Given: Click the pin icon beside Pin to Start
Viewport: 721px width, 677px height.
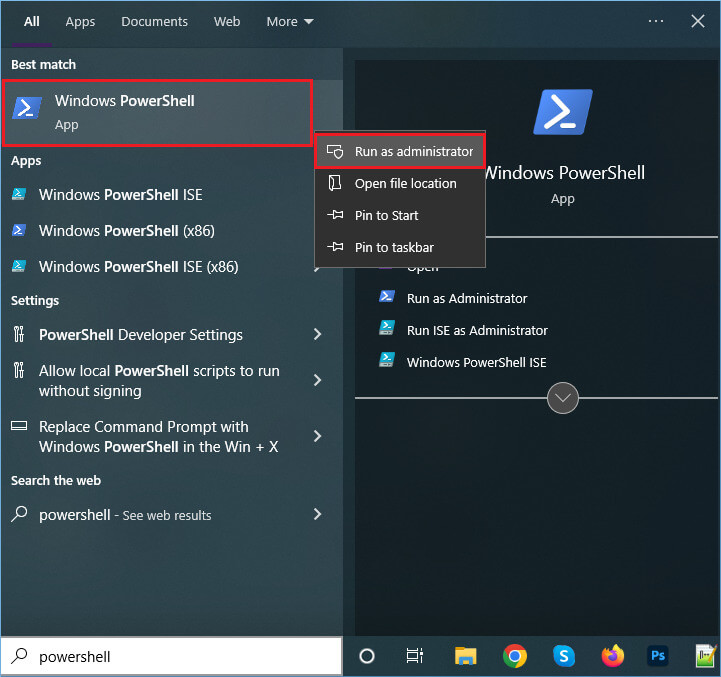Looking at the screenshot, I should (x=335, y=215).
